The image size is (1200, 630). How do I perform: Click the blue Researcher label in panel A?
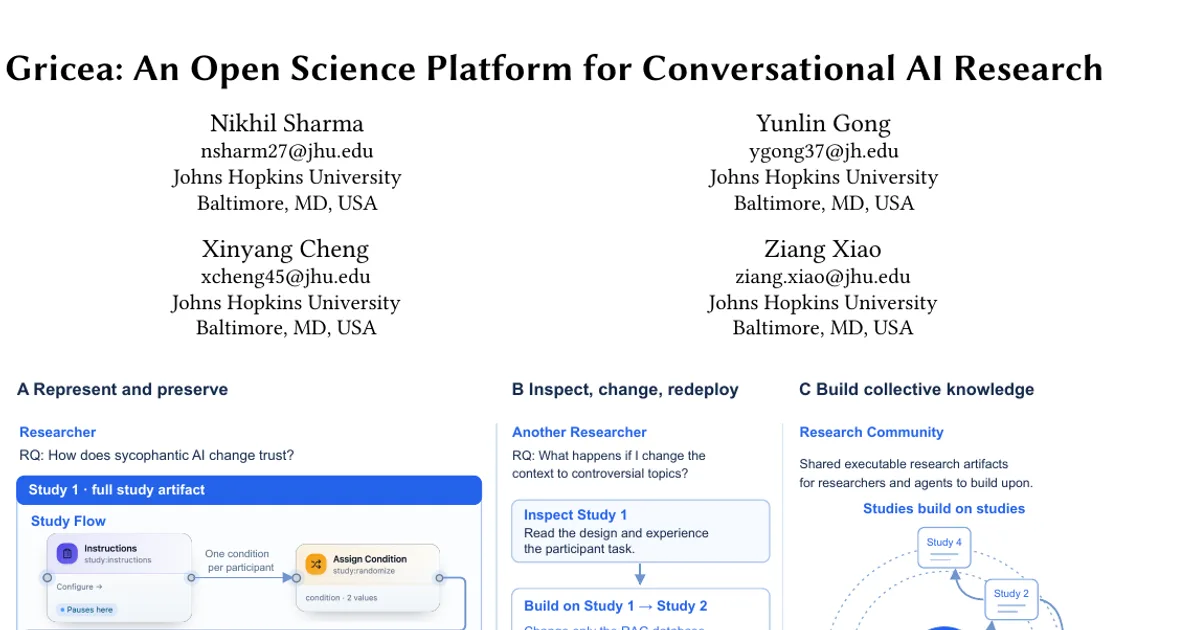pos(58,432)
